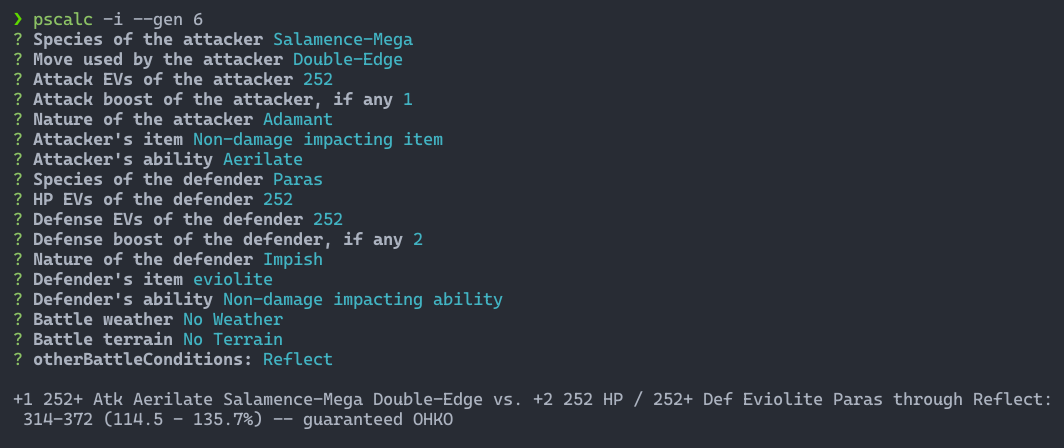Click the Aerilate ability answer
The height and width of the screenshot is (448, 1064).
tap(262, 159)
